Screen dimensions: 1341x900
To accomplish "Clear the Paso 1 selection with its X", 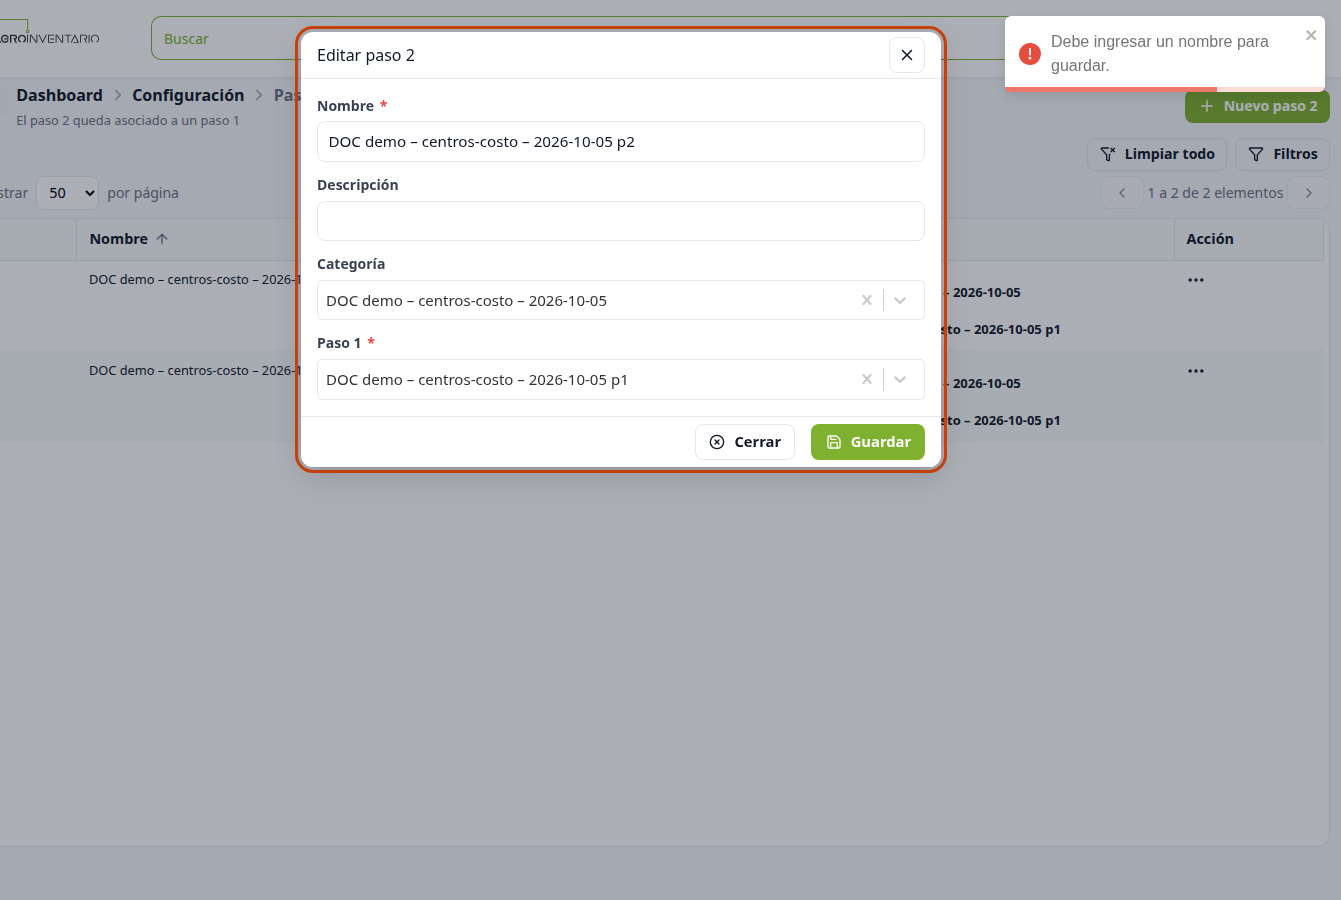I will pyautogui.click(x=866, y=379).
